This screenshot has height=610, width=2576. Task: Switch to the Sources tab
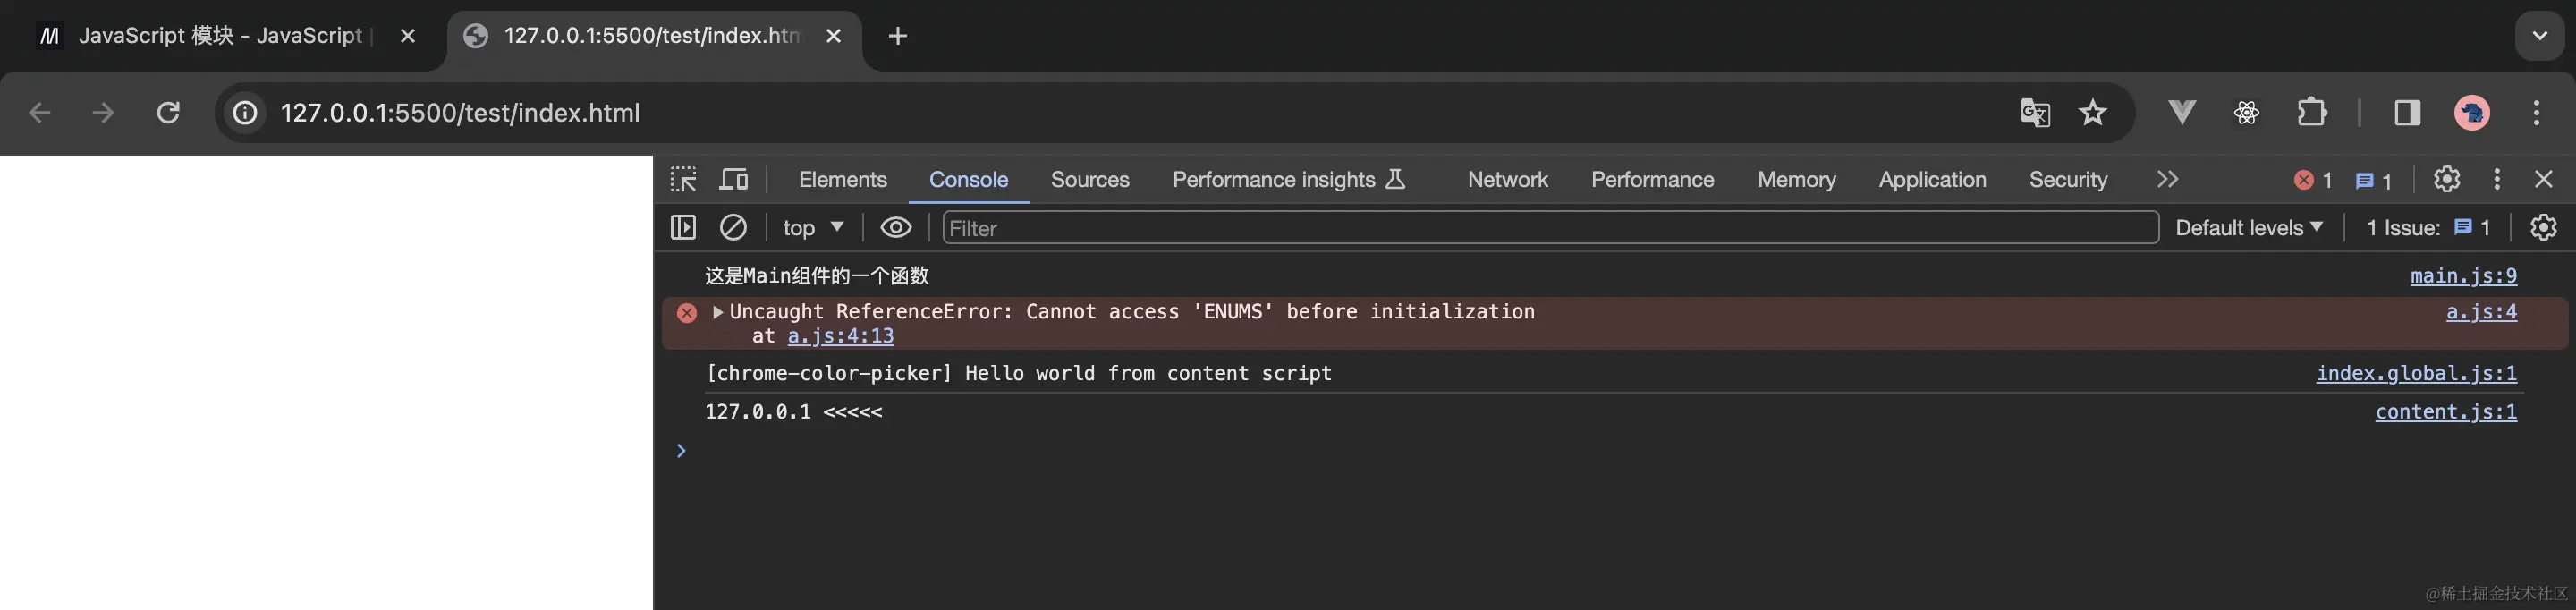click(x=1089, y=180)
